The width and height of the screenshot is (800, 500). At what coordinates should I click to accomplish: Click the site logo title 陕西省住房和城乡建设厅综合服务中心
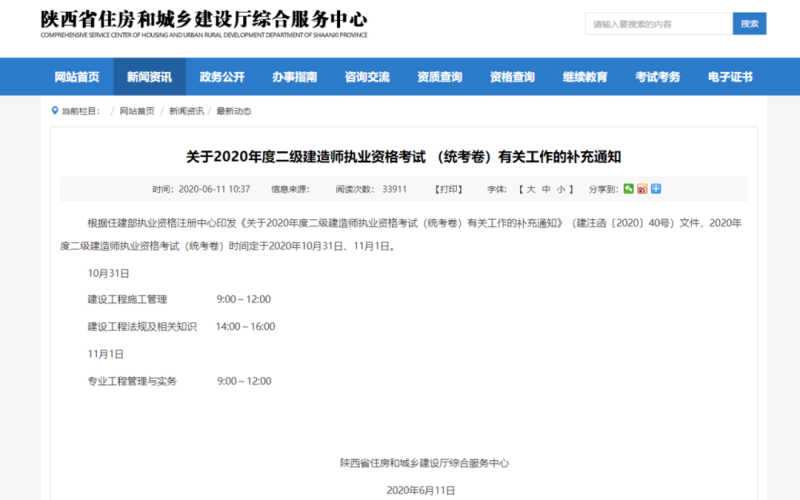coord(204,19)
